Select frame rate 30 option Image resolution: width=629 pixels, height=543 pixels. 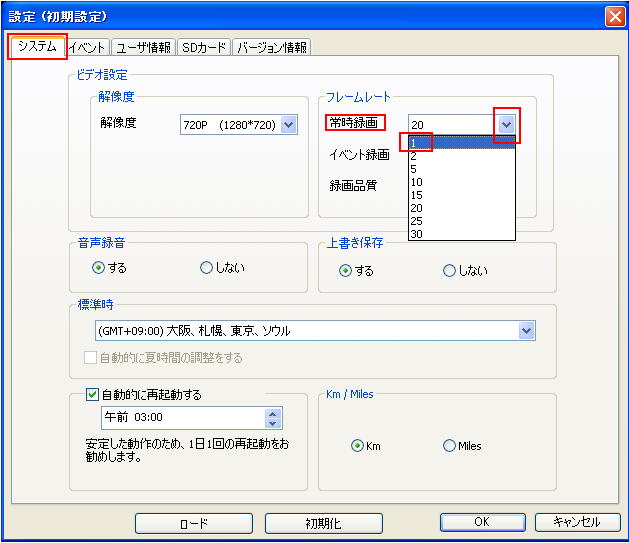pyautogui.click(x=462, y=234)
